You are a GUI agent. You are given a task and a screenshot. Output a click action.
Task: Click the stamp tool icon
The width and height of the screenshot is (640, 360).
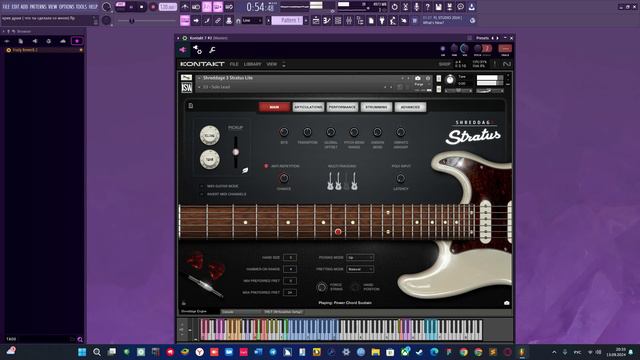pos(229,20)
